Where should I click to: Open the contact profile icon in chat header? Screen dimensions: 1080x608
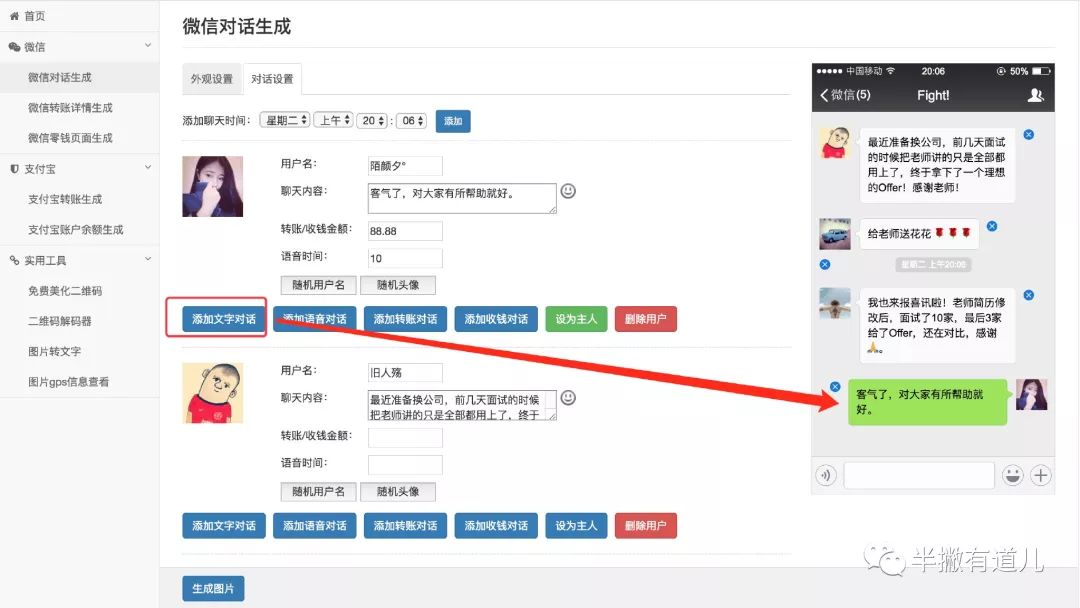click(x=1036, y=95)
